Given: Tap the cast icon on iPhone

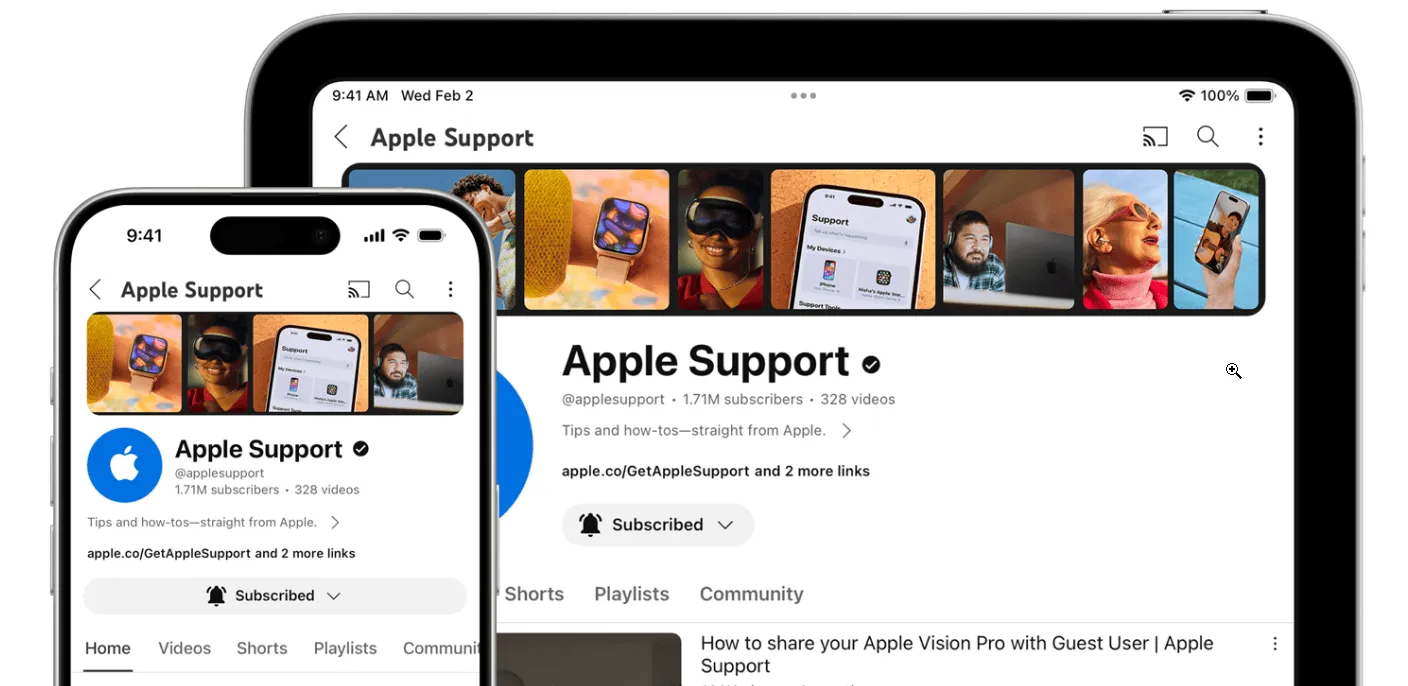Looking at the screenshot, I should 358,290.
